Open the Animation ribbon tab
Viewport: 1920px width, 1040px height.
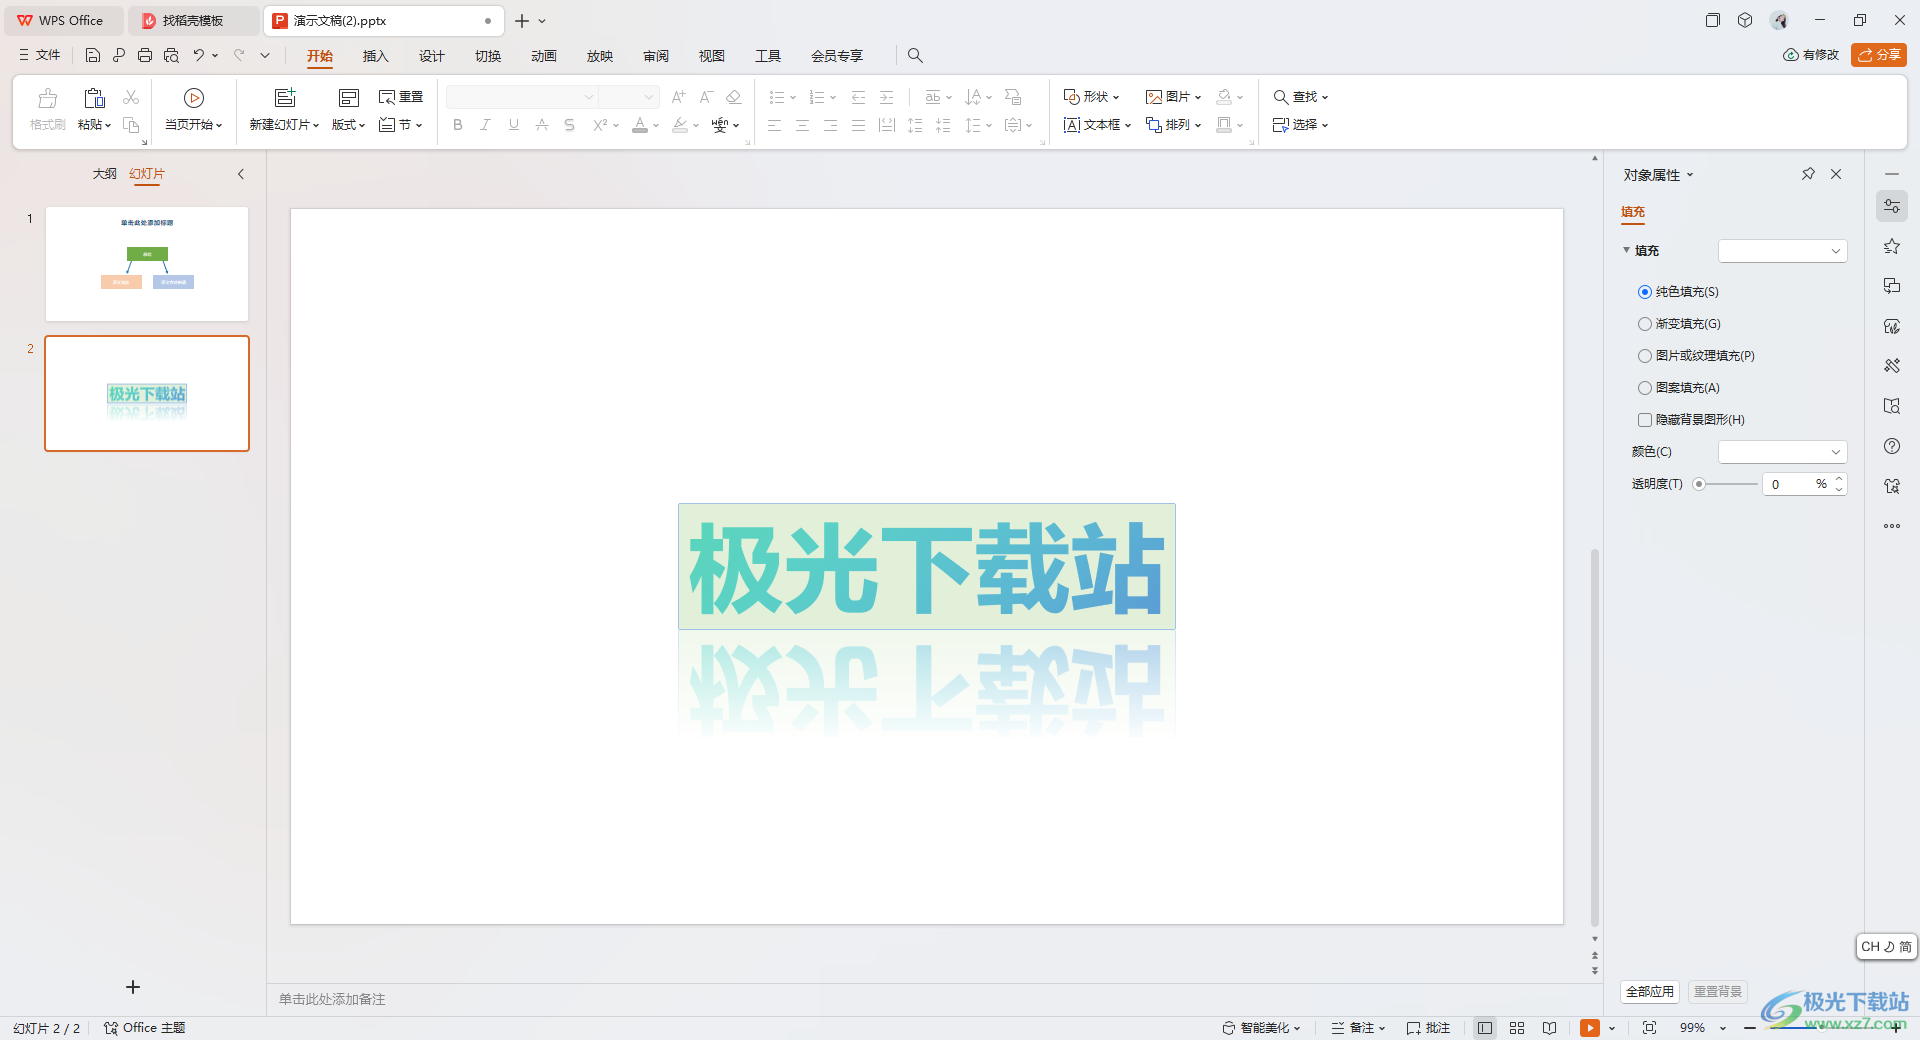(x=543, y=56)
